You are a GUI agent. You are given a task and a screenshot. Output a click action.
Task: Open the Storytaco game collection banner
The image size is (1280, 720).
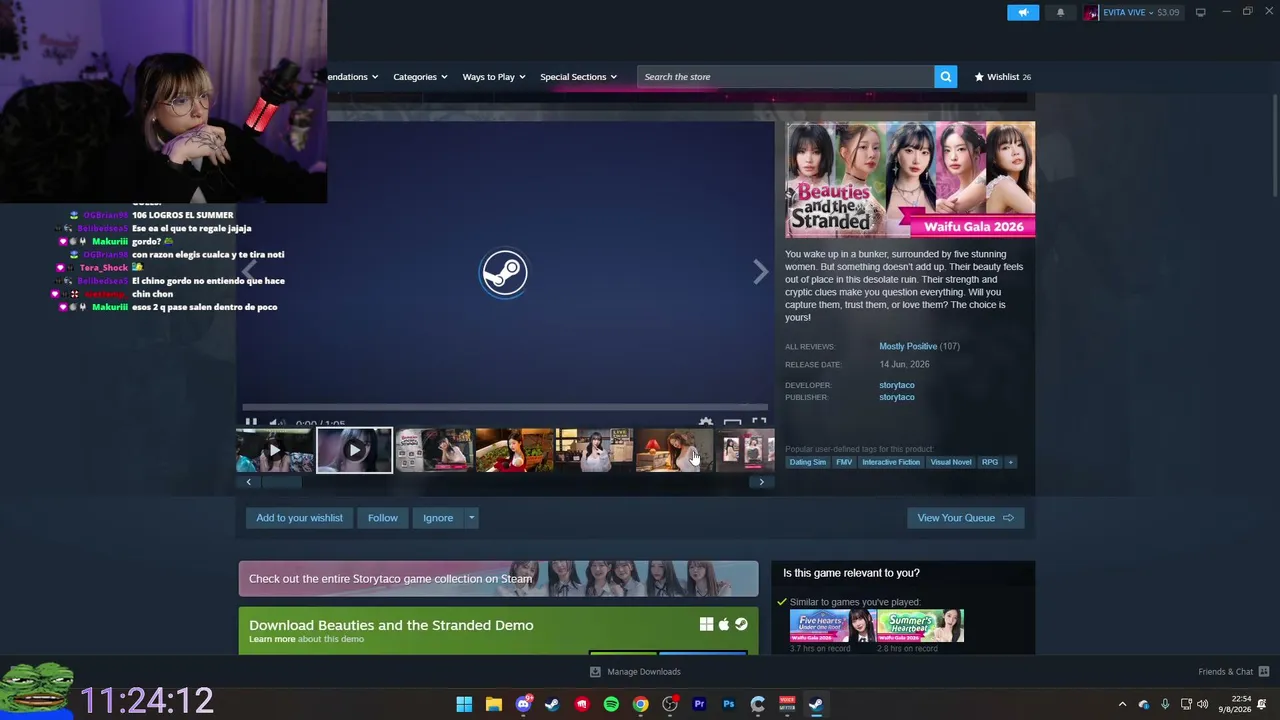point(499,579)
